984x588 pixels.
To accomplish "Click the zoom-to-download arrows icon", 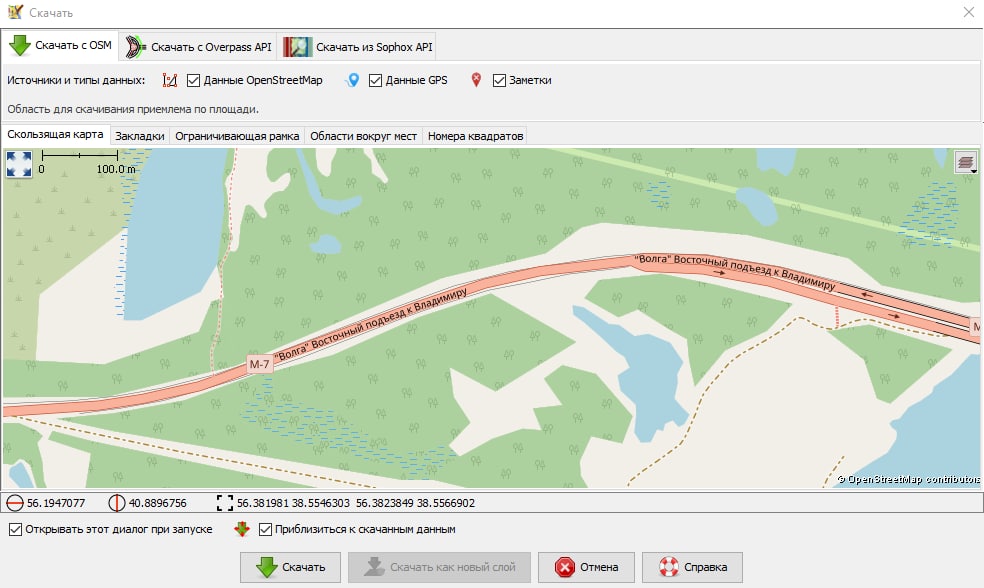I will coord(242,529).
